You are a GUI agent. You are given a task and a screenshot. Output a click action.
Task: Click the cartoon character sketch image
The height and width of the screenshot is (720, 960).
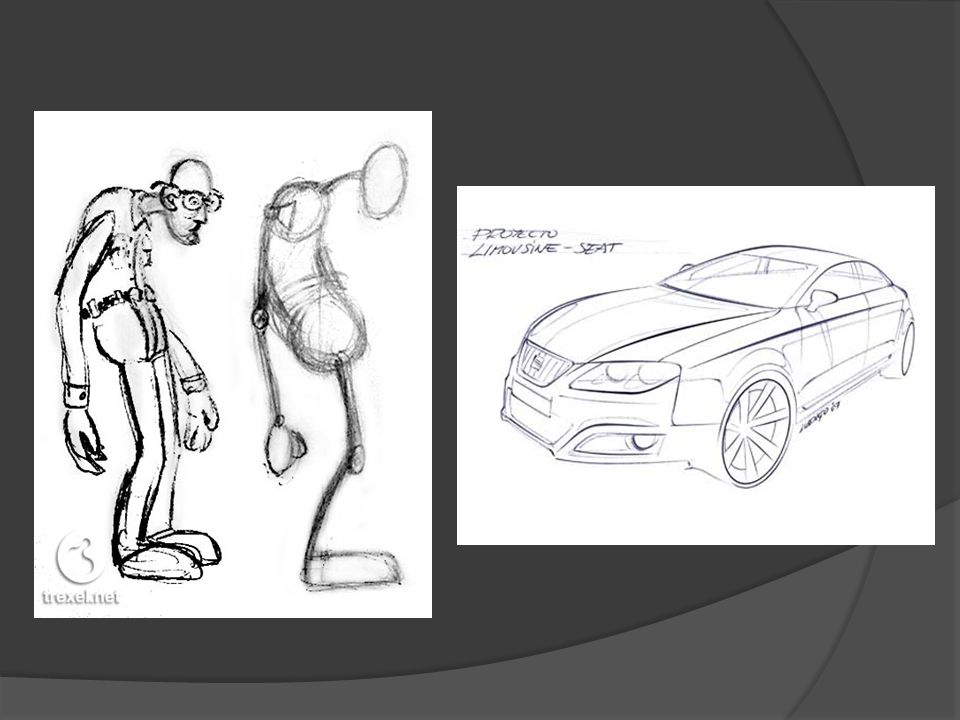click(x=233, y=364)
